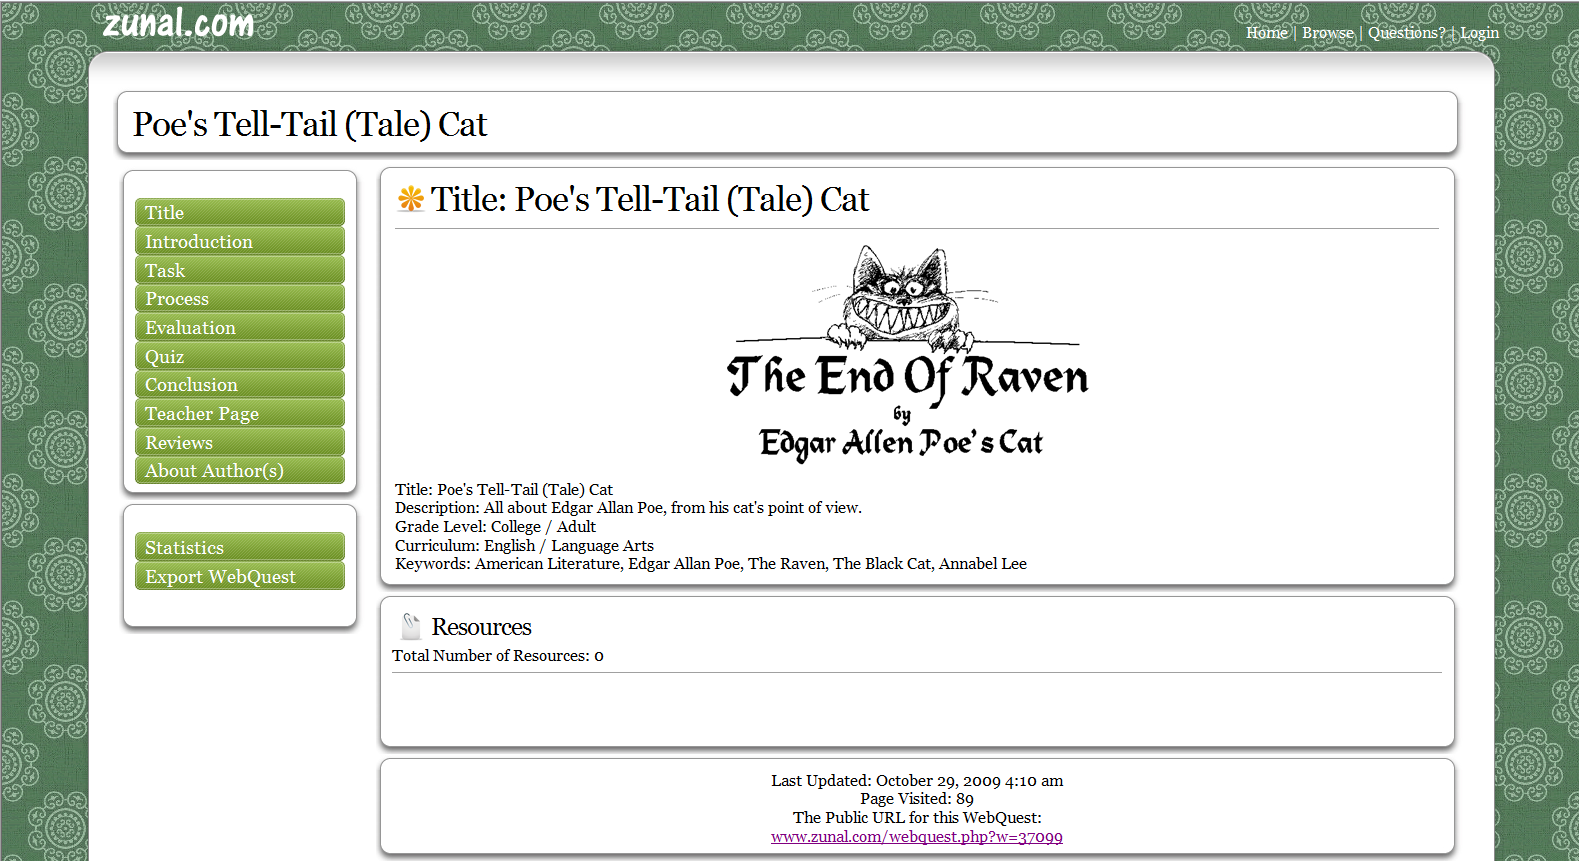Show the Reviews section

(x=239, y=443)
